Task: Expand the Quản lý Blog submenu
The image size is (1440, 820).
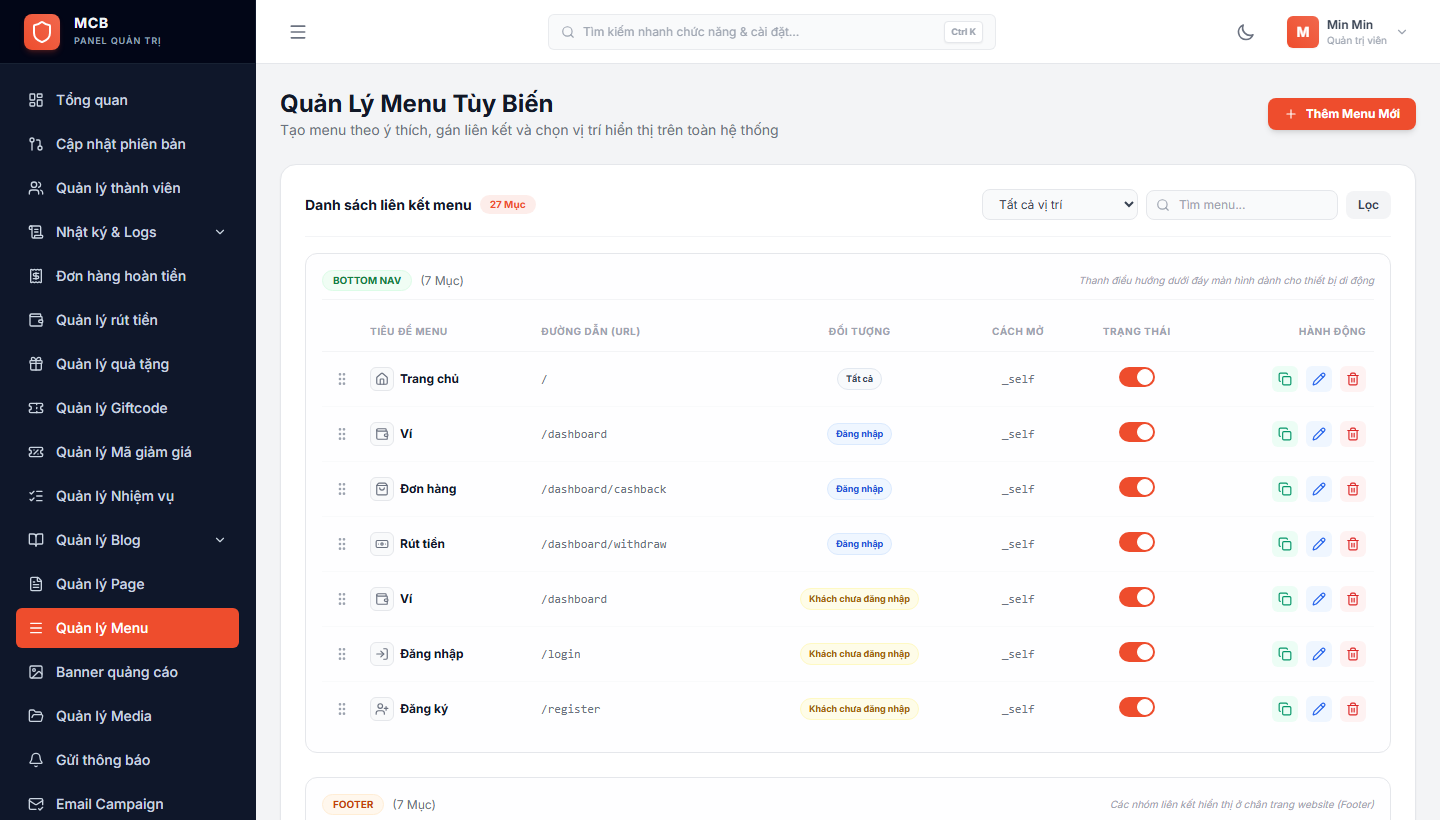Action: coord(128,540)
